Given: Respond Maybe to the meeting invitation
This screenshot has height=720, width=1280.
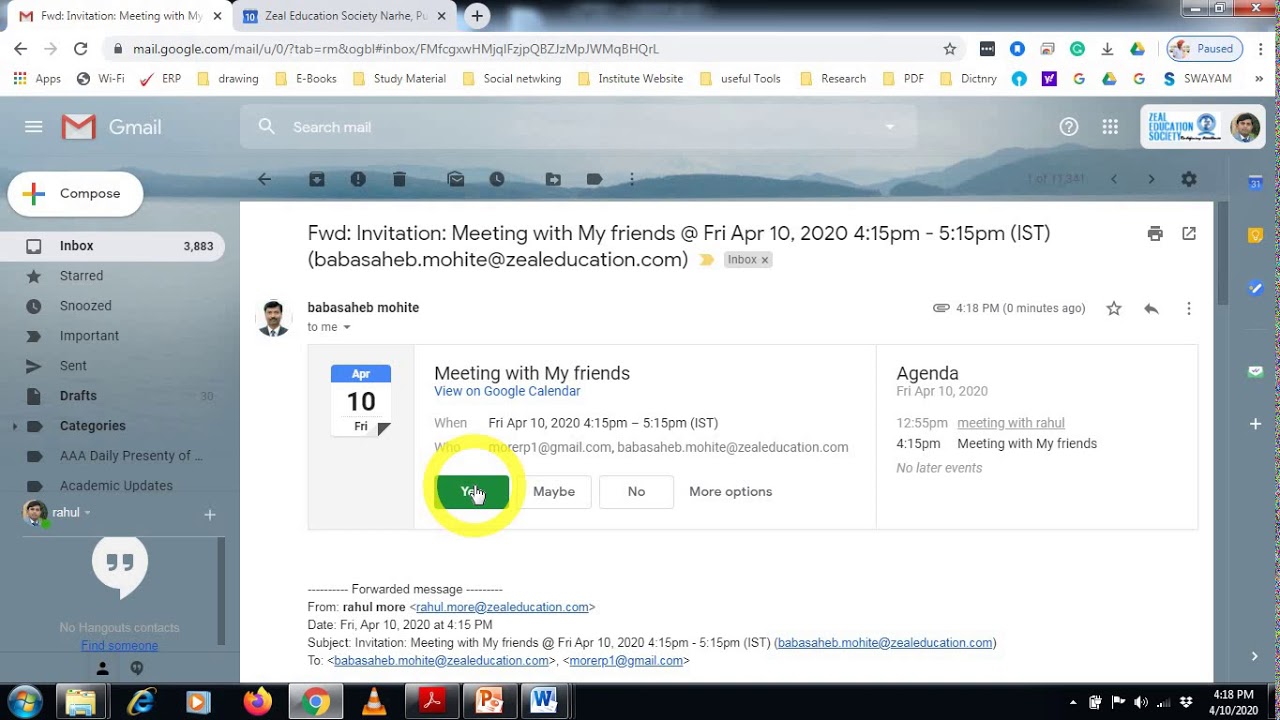Looking at the screenshot, I should [554, 491].
